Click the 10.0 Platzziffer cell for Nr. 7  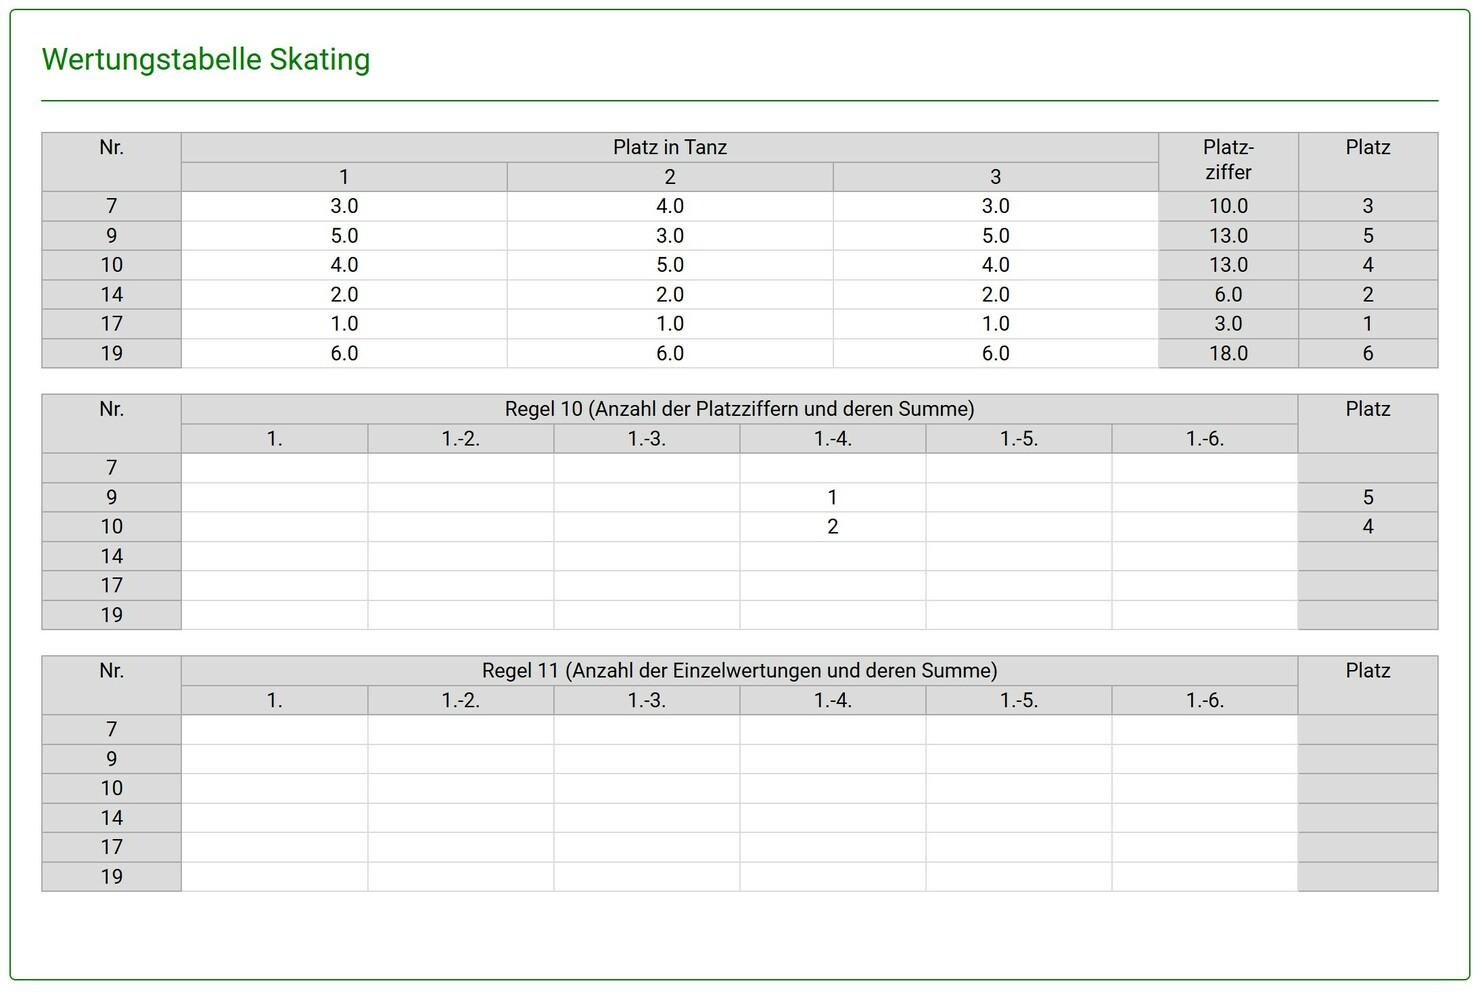tap(1228, 206)
